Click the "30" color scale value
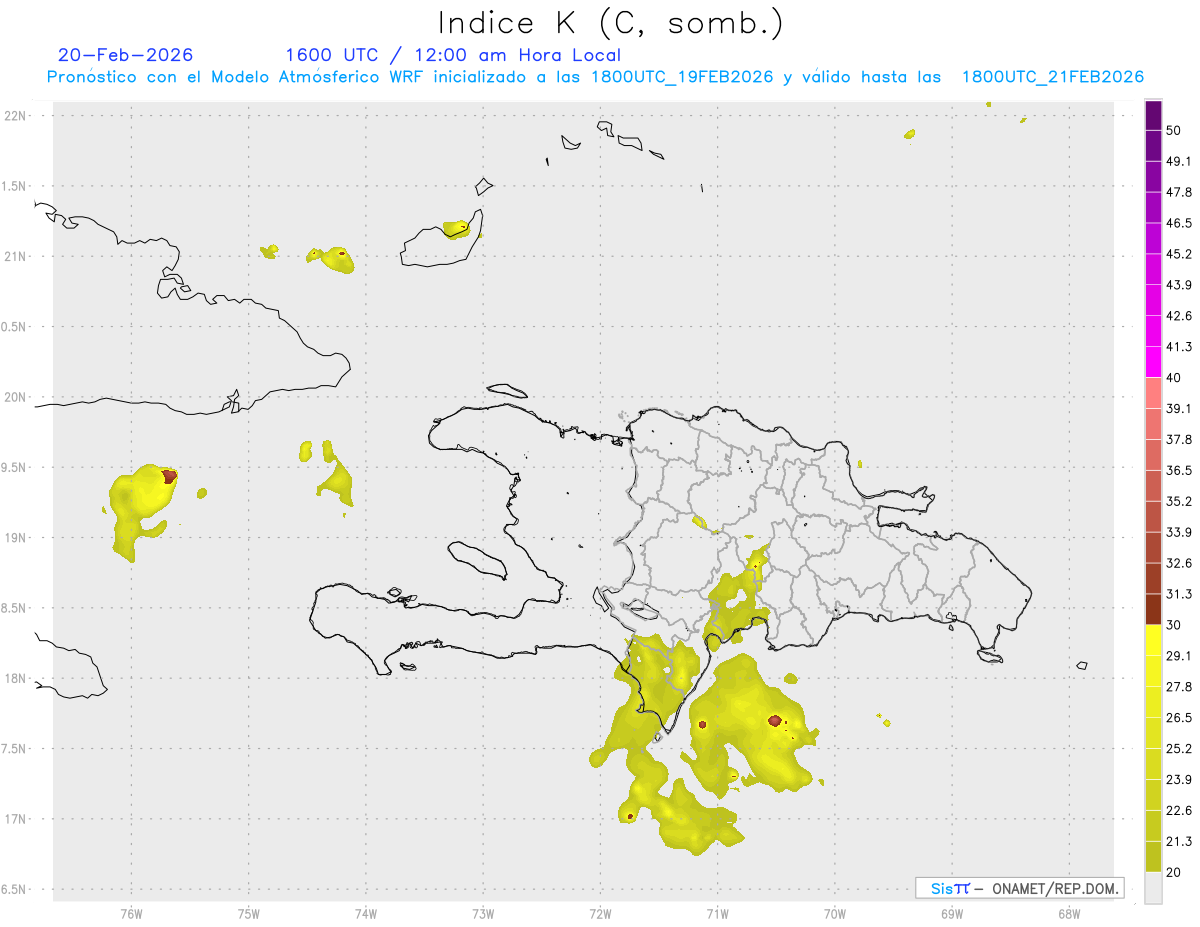Viewport: 1200px width, 927px height. [1173, 625]
